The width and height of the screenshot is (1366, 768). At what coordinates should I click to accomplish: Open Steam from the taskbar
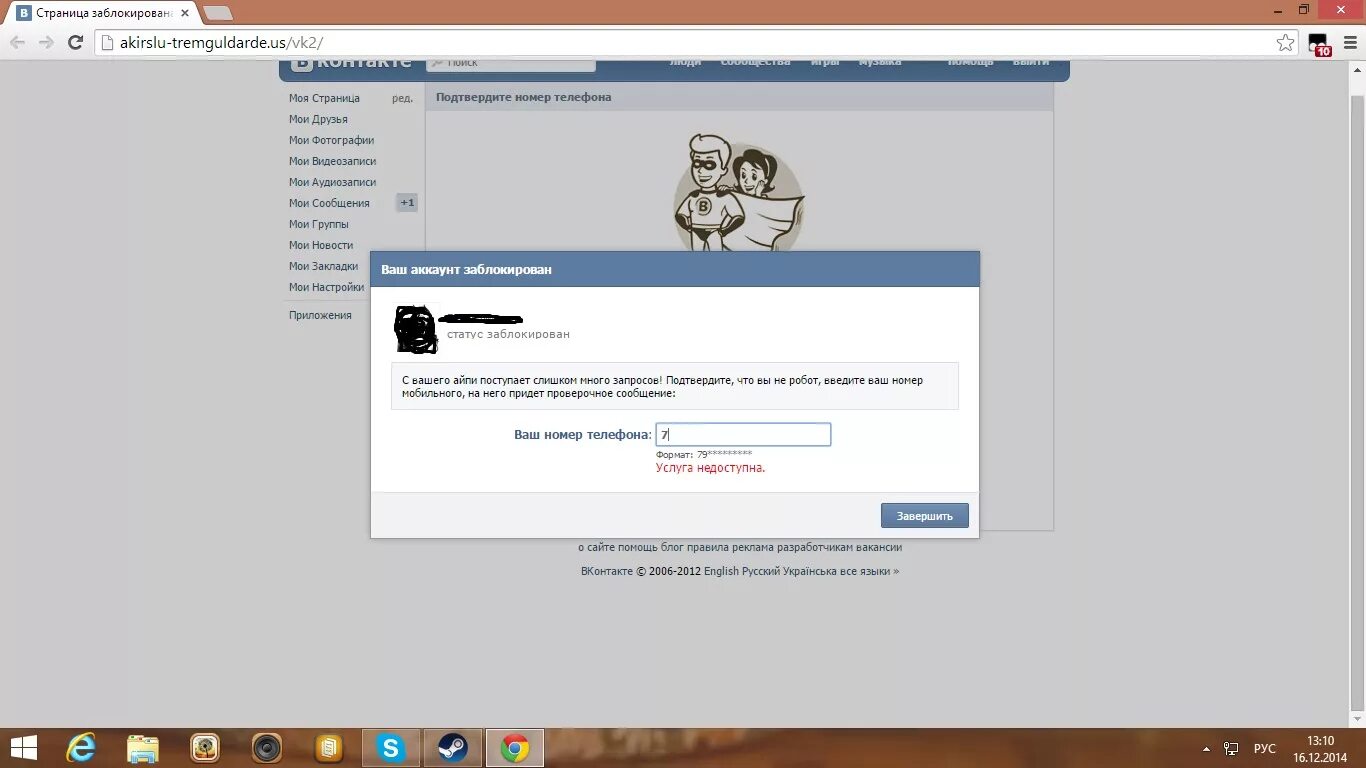coord(453,748)
